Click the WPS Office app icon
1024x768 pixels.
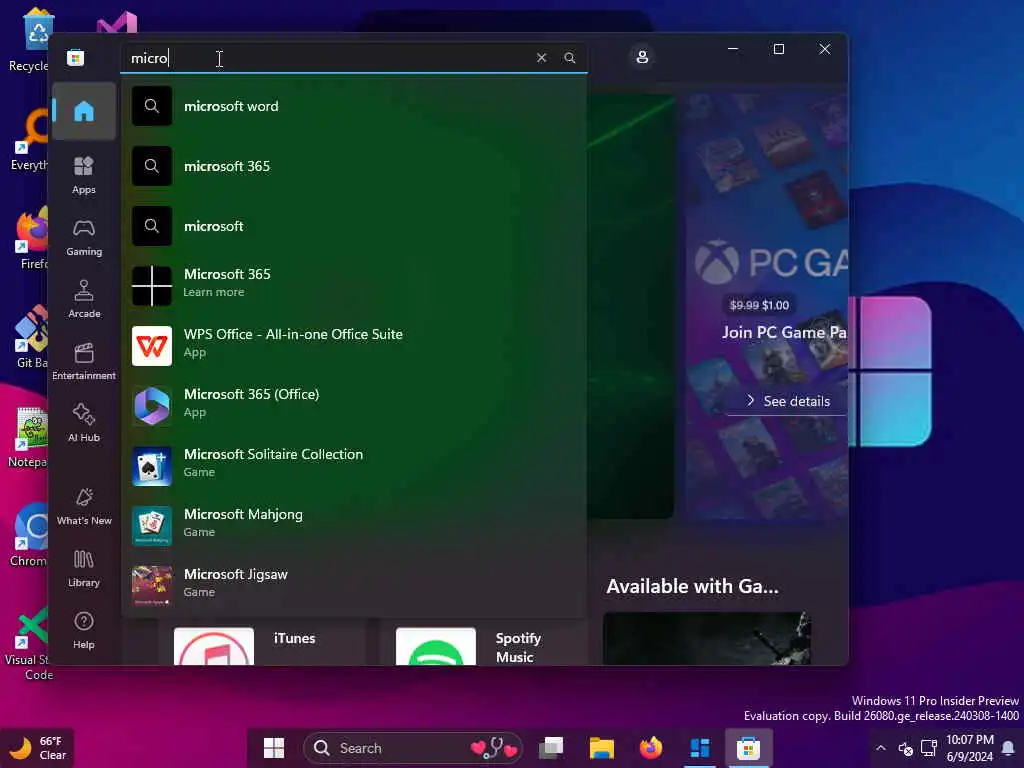click(152, 345)
